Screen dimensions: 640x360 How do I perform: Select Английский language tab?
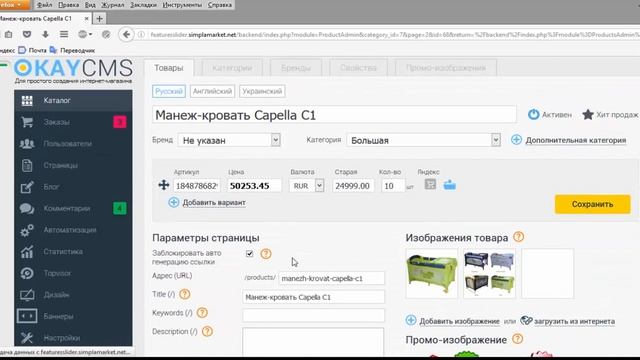pyautogui.click(x=212, y=91)
